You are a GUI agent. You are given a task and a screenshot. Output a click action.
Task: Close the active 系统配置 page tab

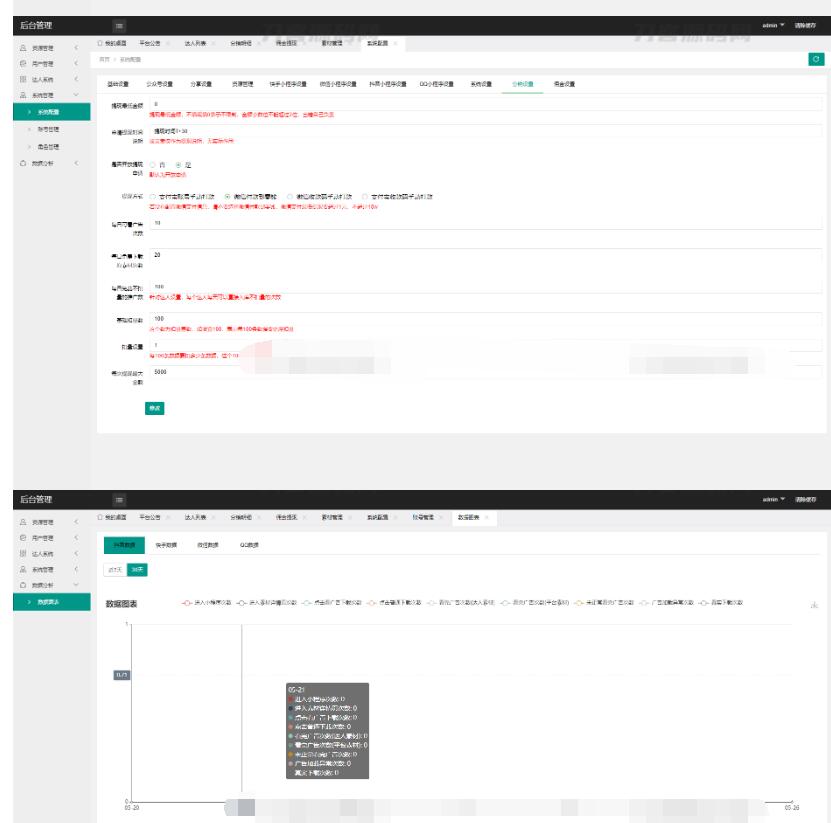click(x=395, y=43)
